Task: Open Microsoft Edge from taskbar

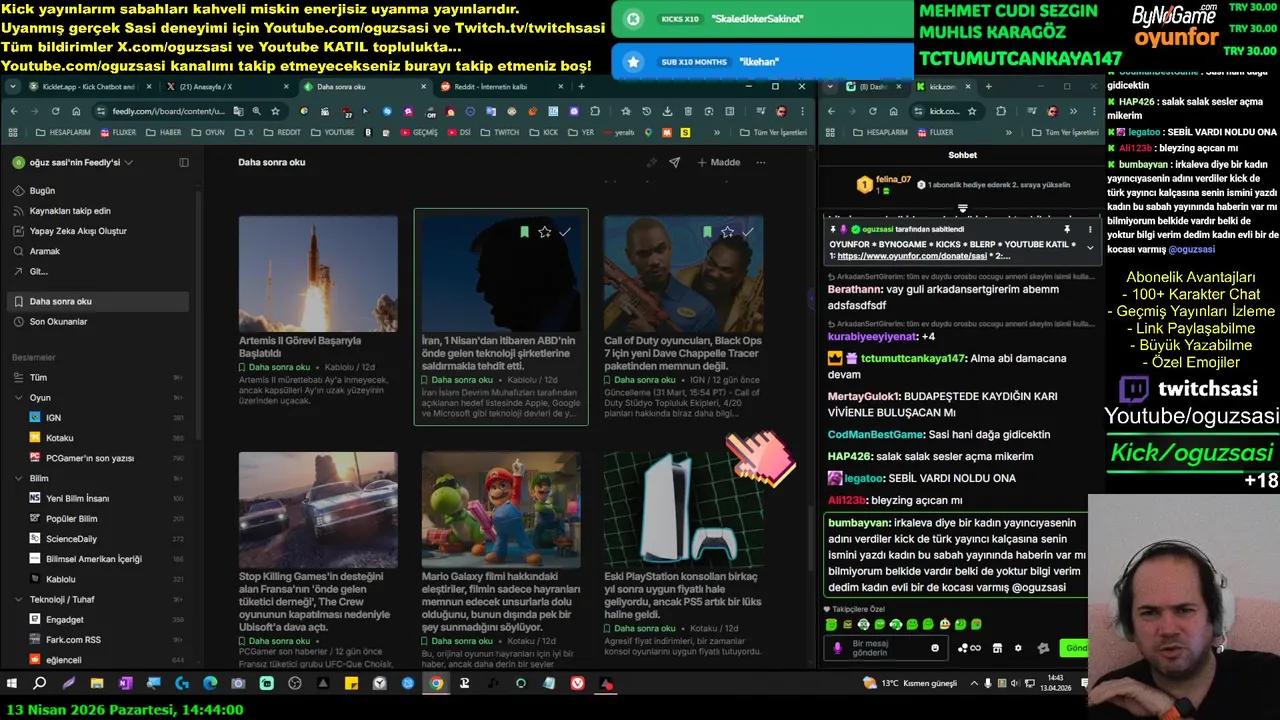Action: (210, 684)
